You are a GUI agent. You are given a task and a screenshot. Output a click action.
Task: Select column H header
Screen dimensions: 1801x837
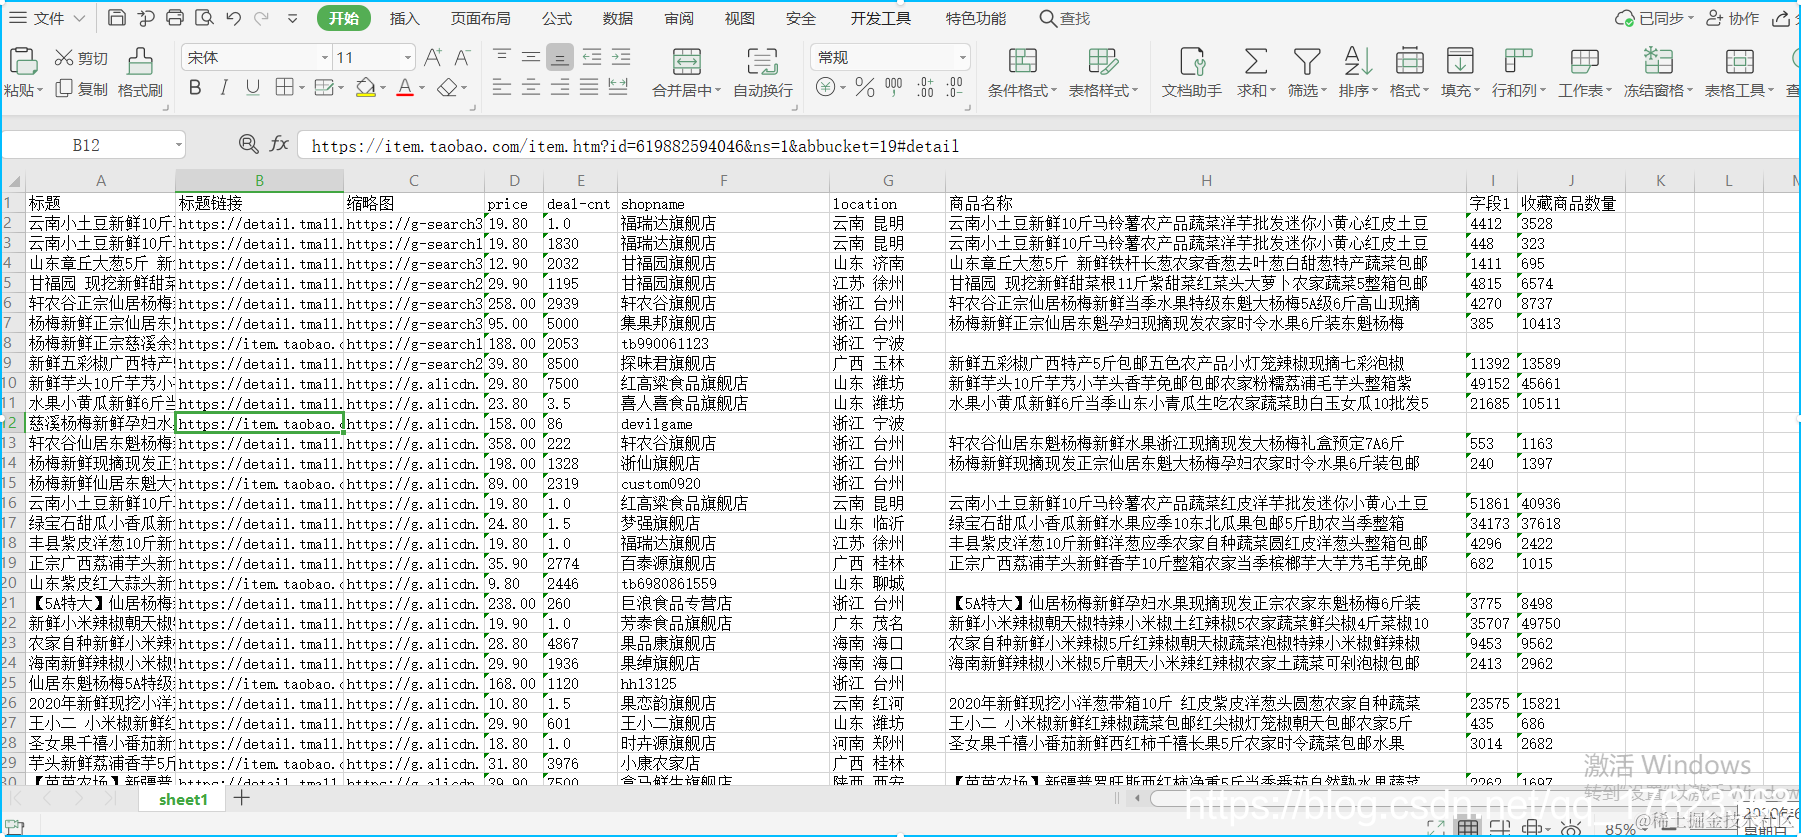point(1206,181)
